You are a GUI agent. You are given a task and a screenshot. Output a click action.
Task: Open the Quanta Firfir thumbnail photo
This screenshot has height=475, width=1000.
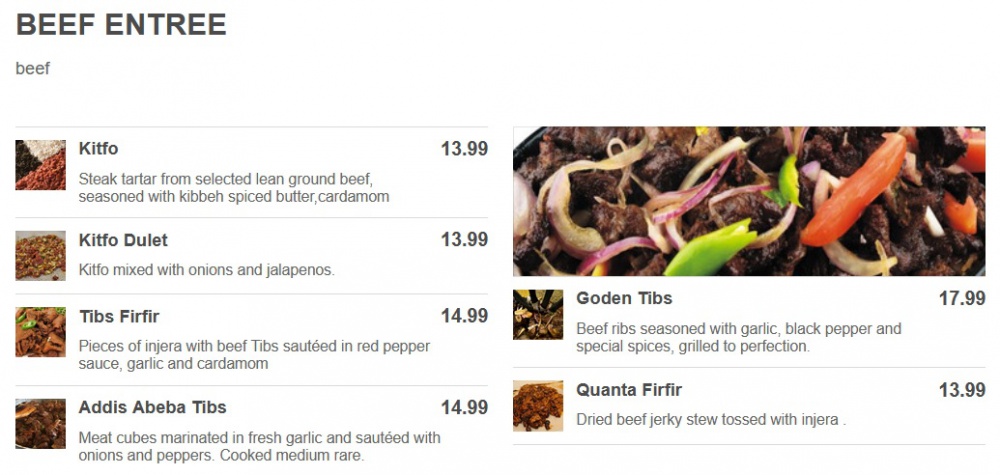click(x=538, y=406)
